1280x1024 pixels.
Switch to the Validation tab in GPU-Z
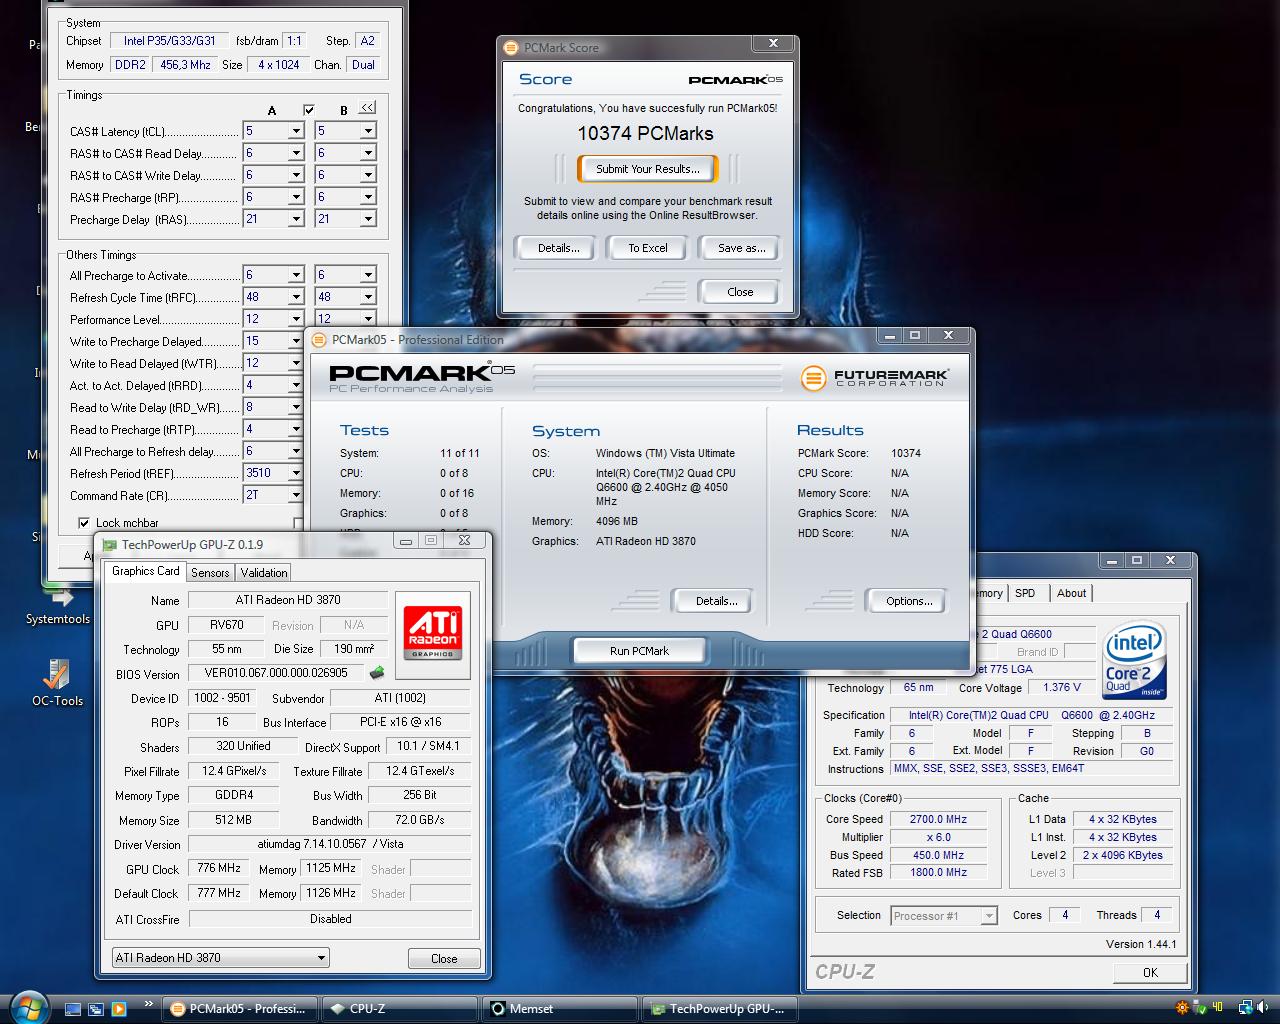click(264, 573)
